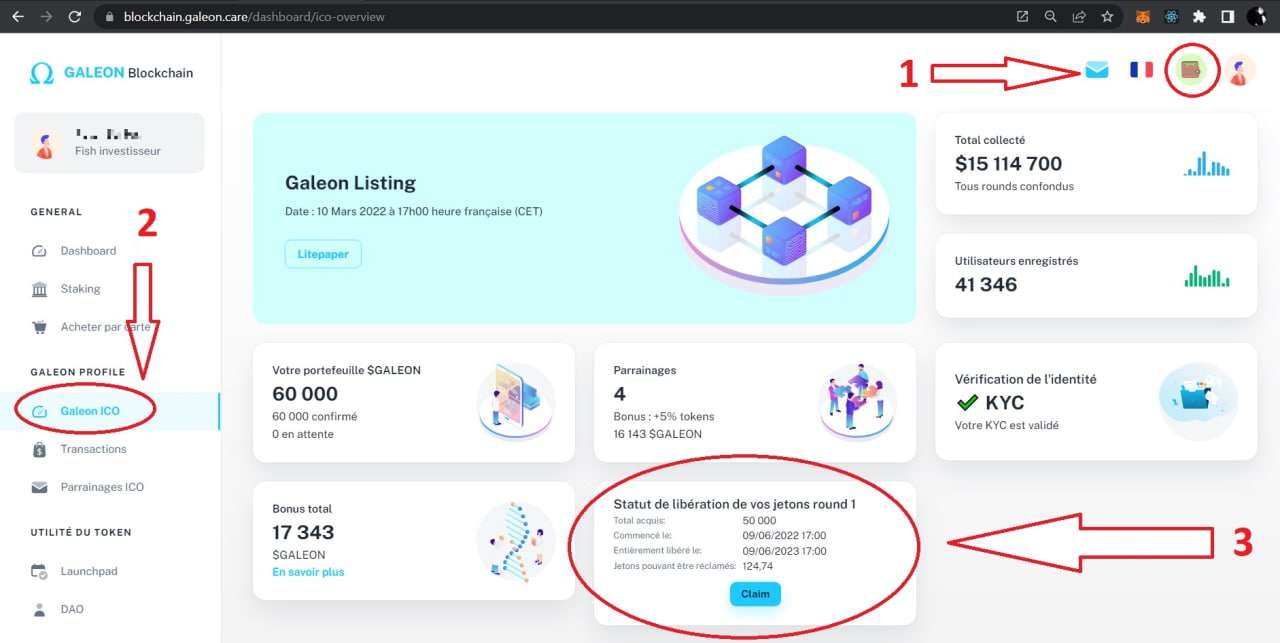Open the user avatar profile menu
The height and width of the screenshot is (643, 1280).
click(1240, 70)
